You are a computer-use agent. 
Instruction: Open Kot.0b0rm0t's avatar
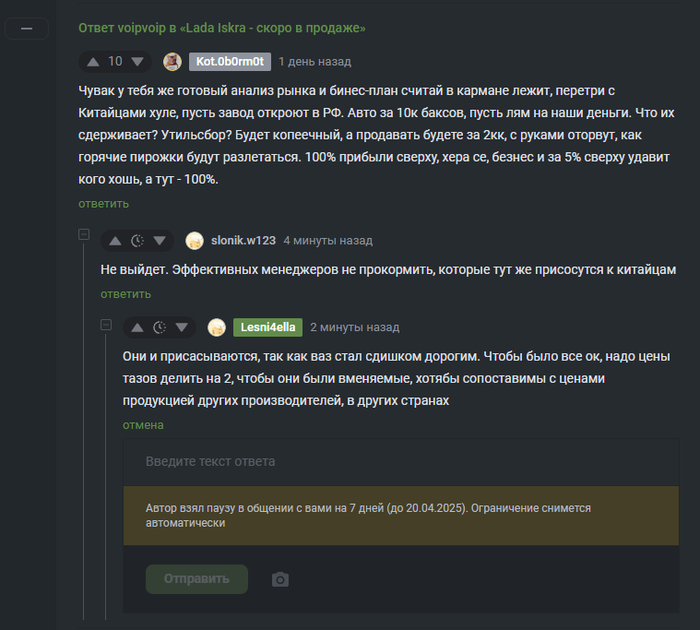[x=172, y=62]
